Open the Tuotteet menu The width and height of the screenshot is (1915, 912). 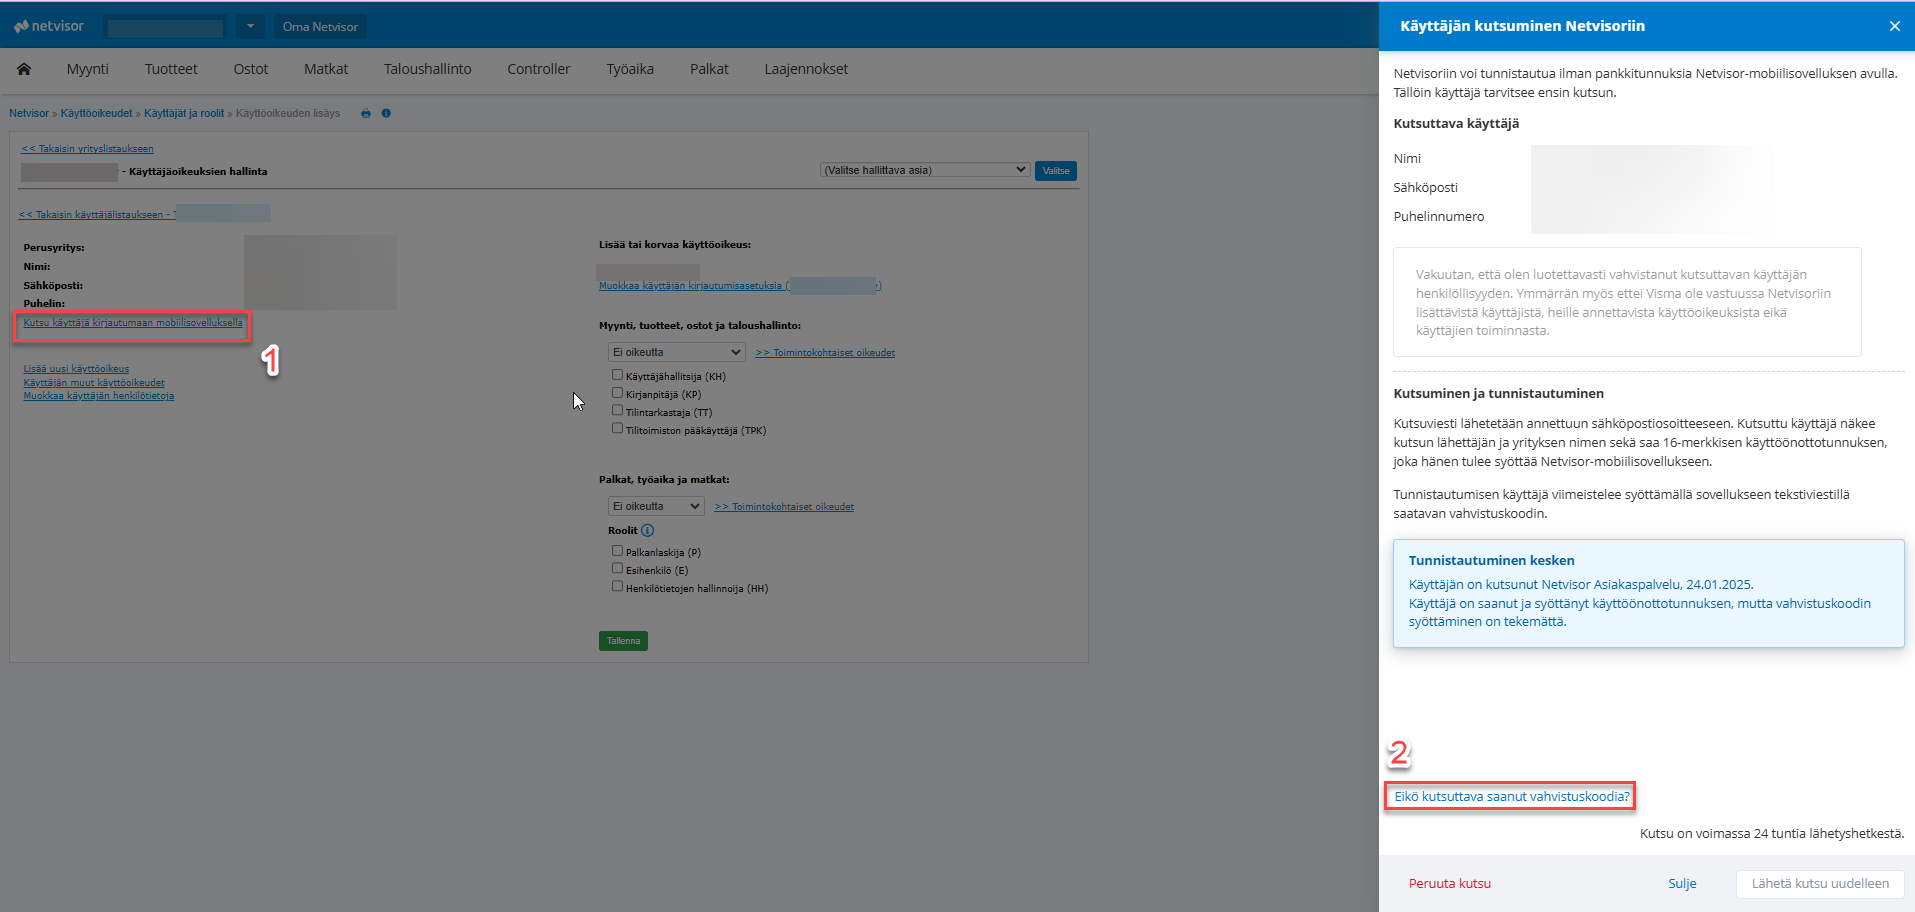[171, 69]
